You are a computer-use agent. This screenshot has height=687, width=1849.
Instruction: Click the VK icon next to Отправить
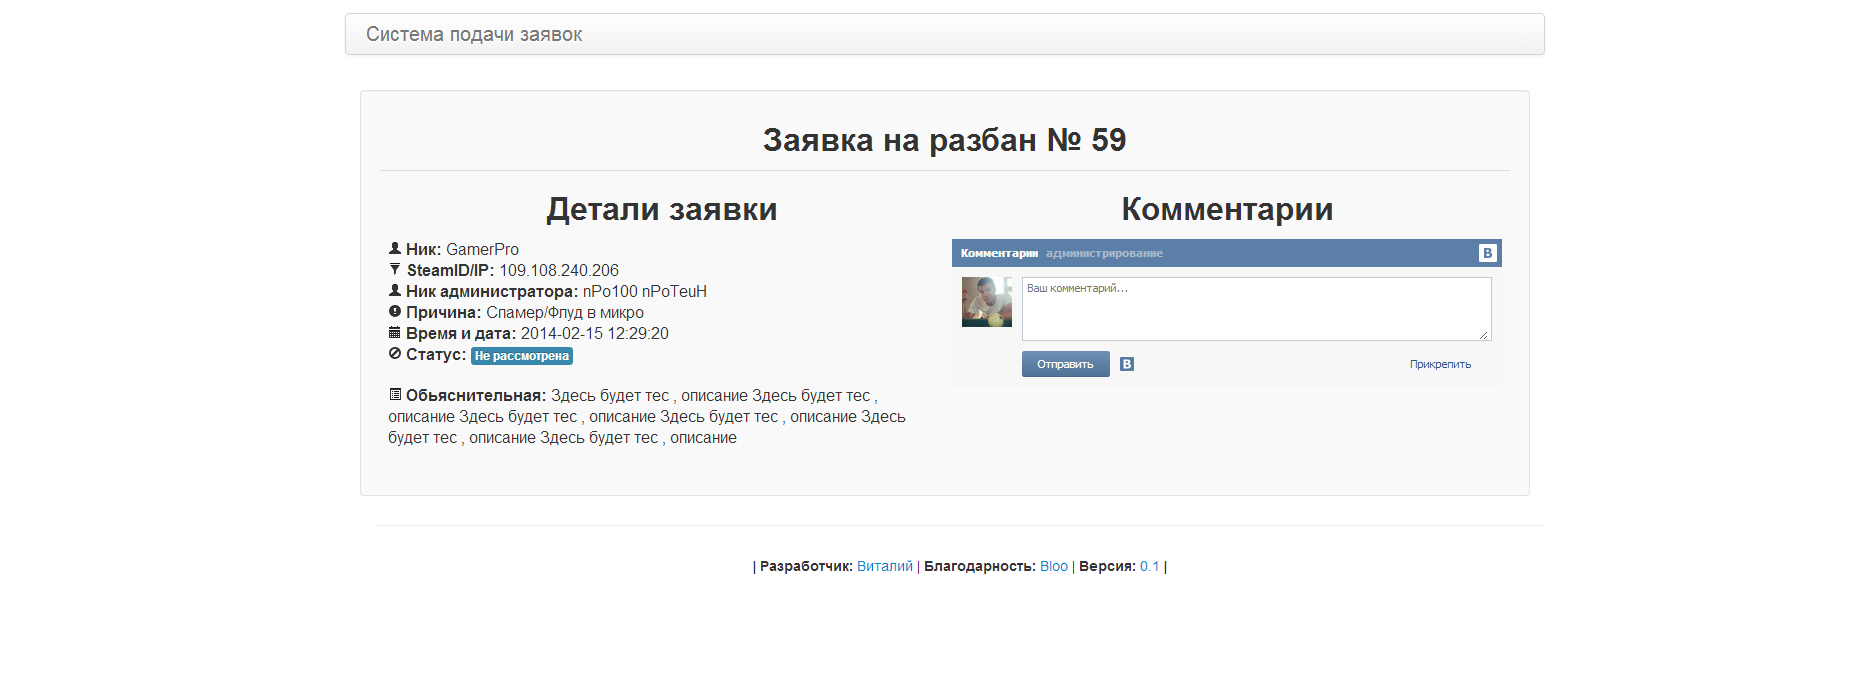[1127, 364]
